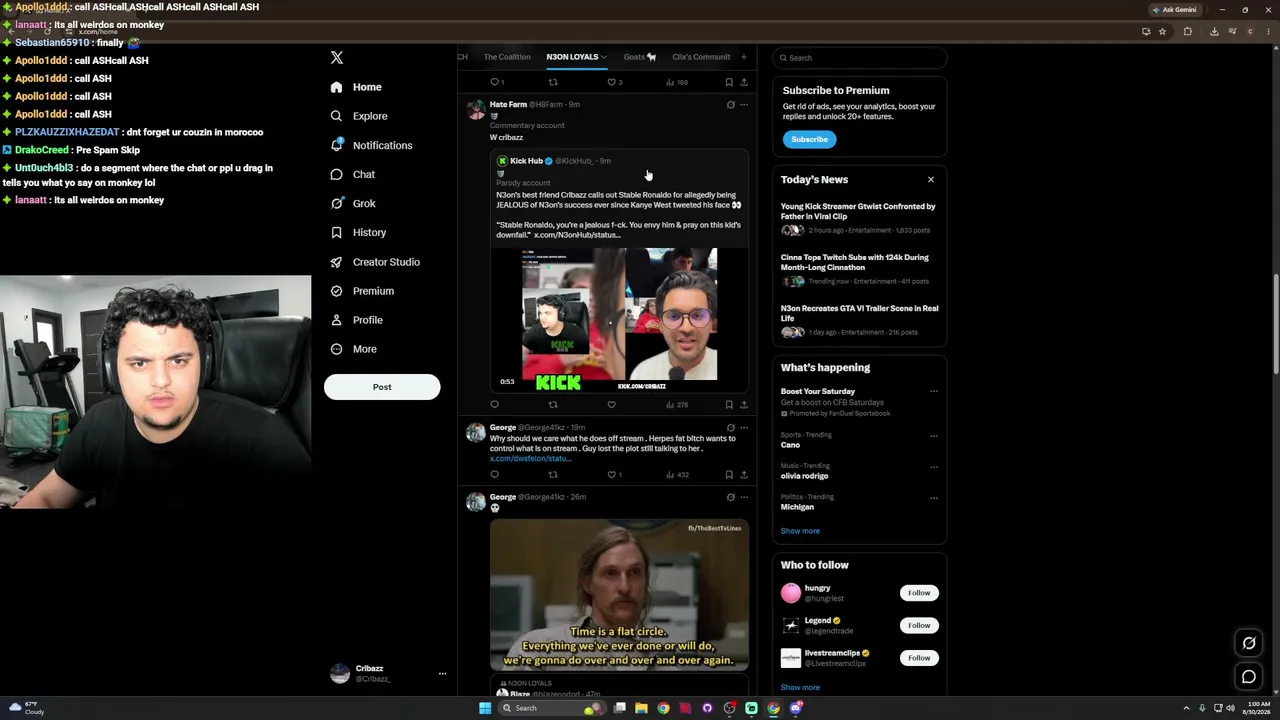
Task: Open the Time is a flat circle GIF
Action: pos(619,595)
